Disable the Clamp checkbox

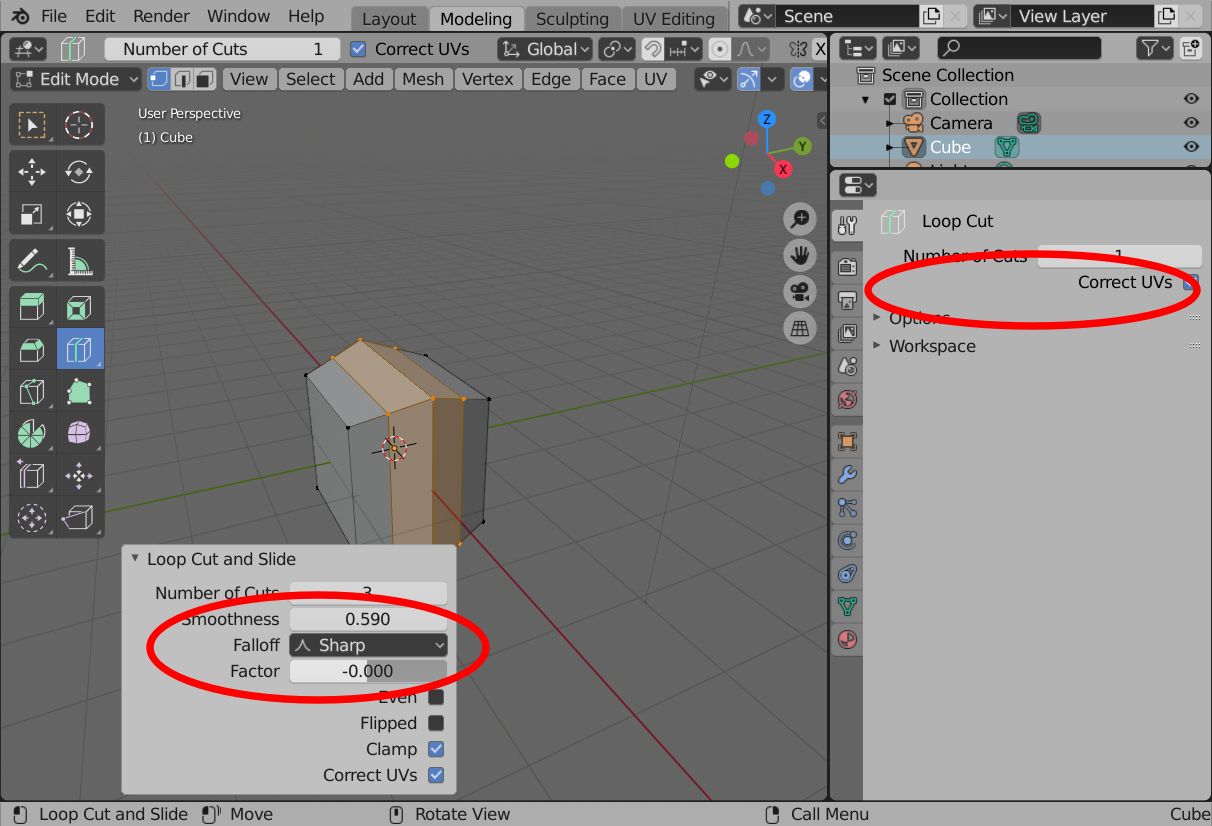click(436, 749)
